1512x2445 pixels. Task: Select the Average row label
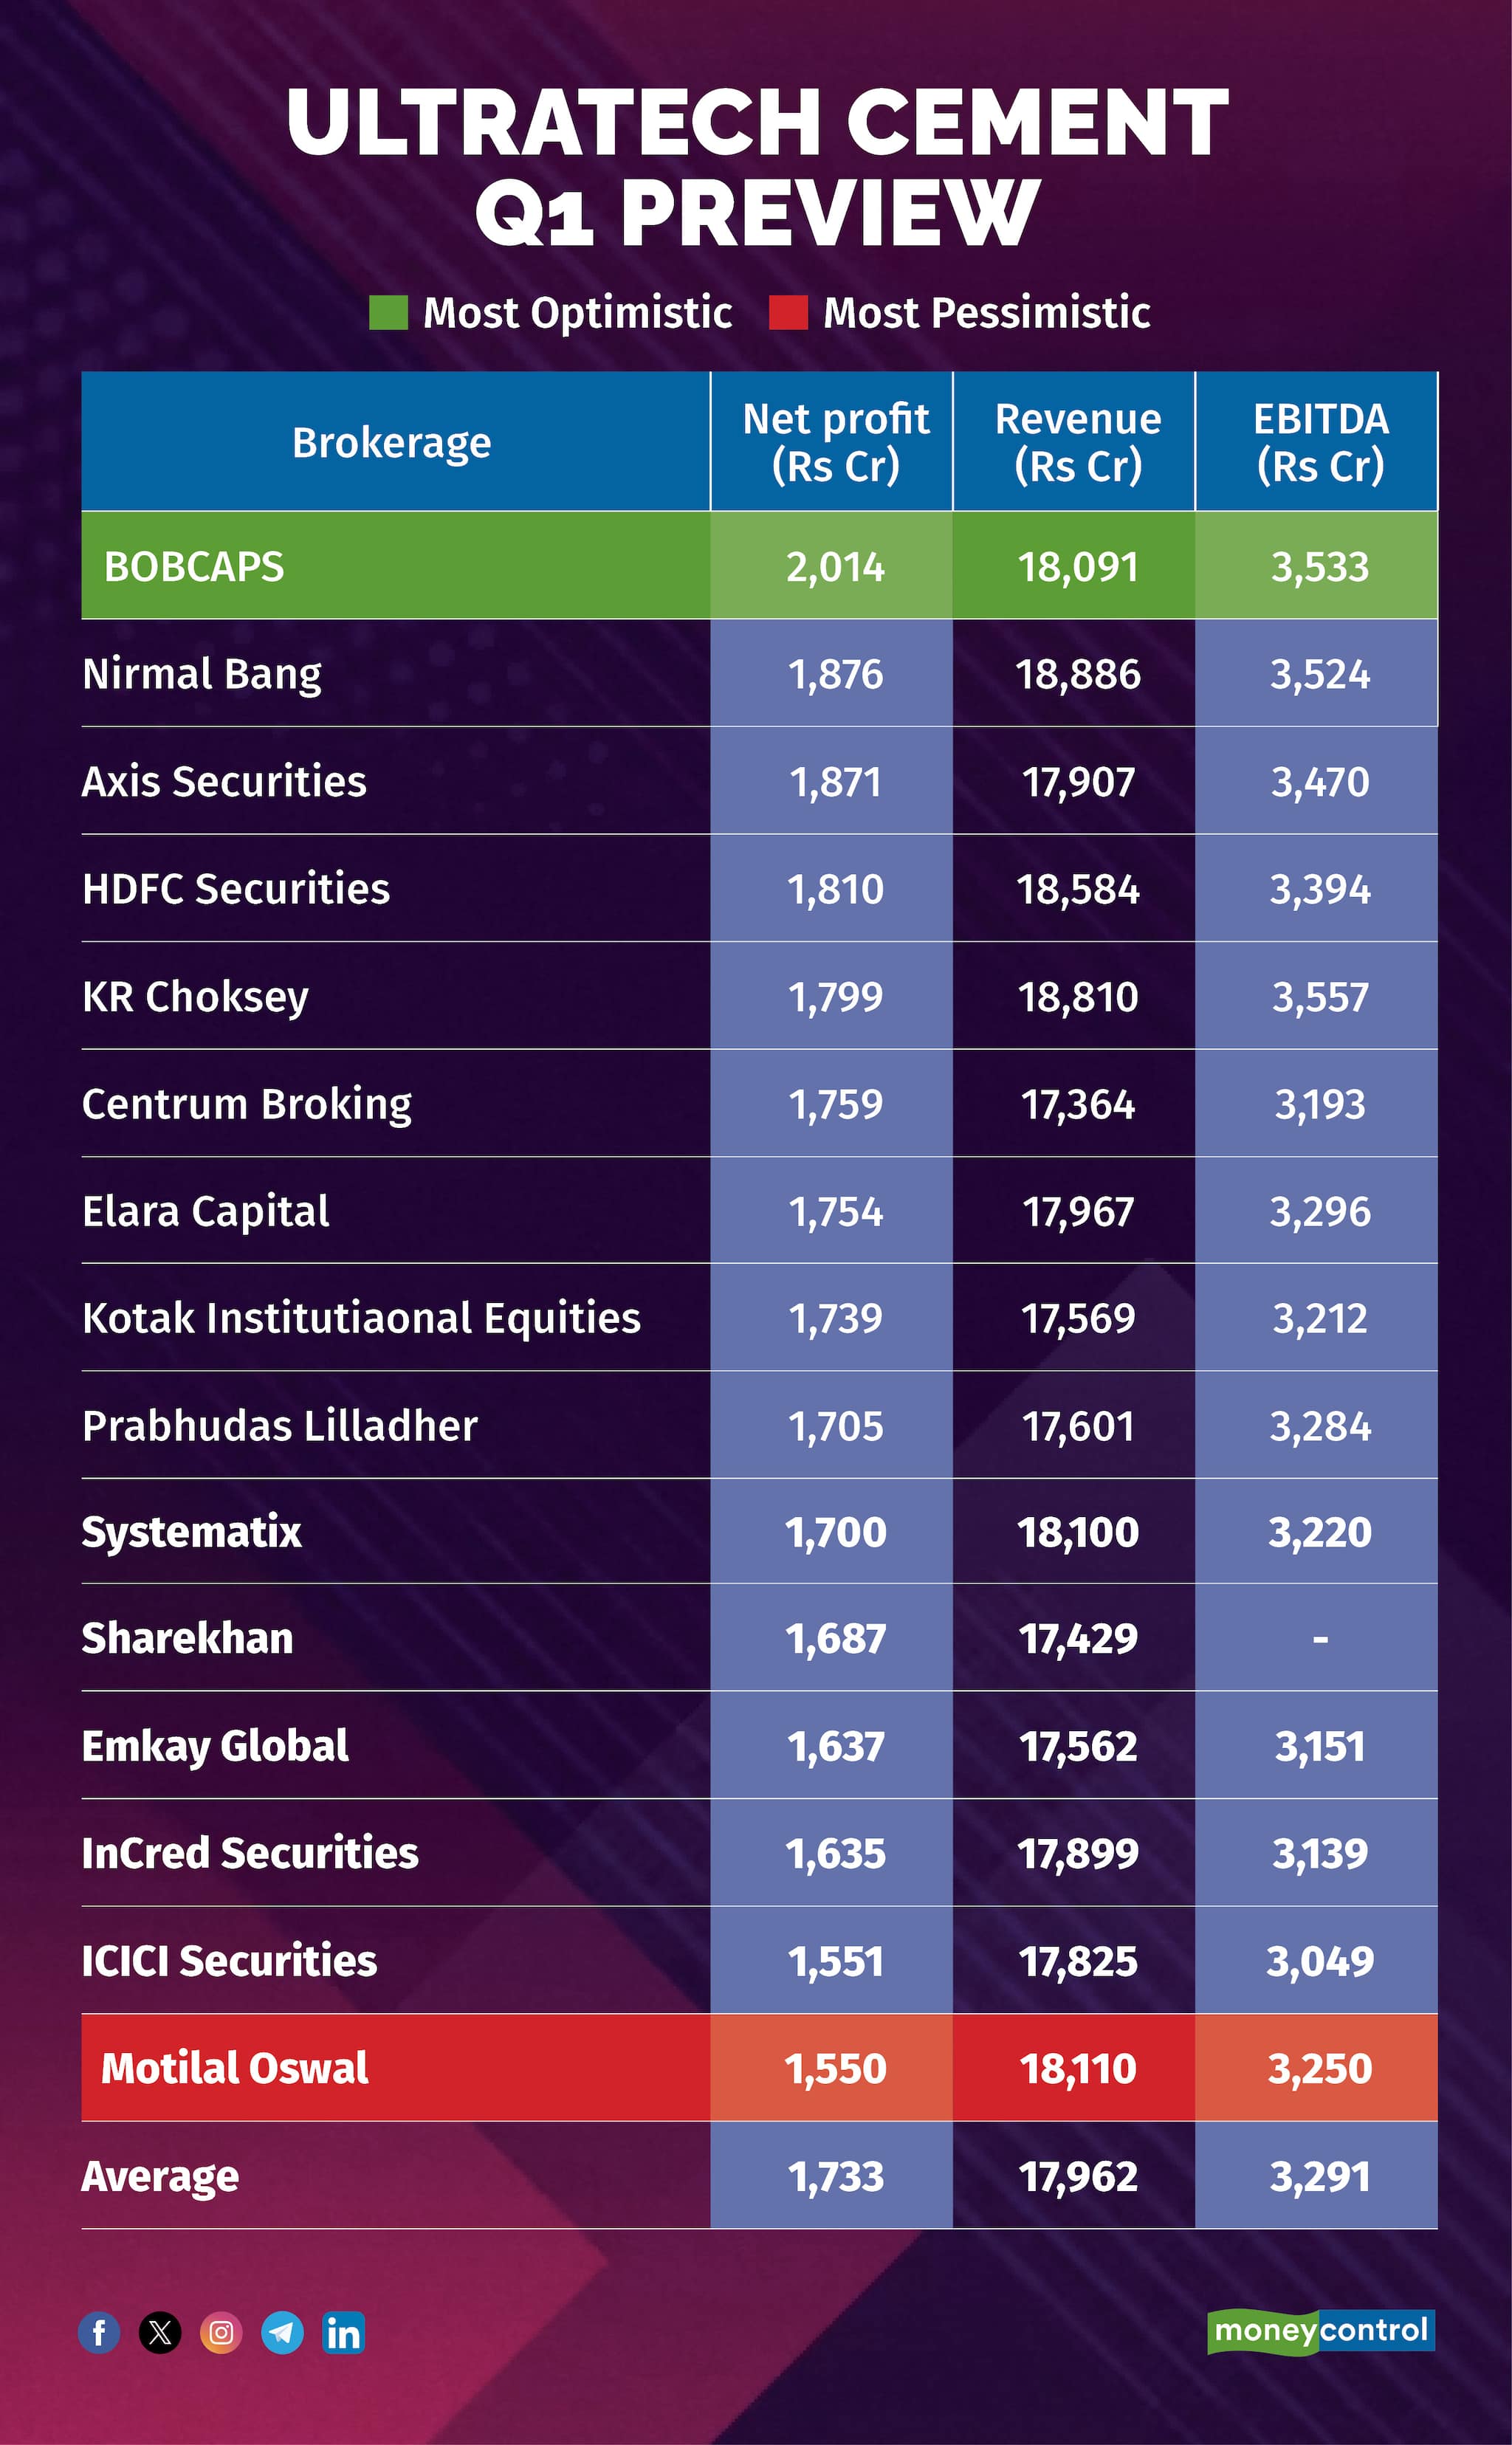(160, 2177)
